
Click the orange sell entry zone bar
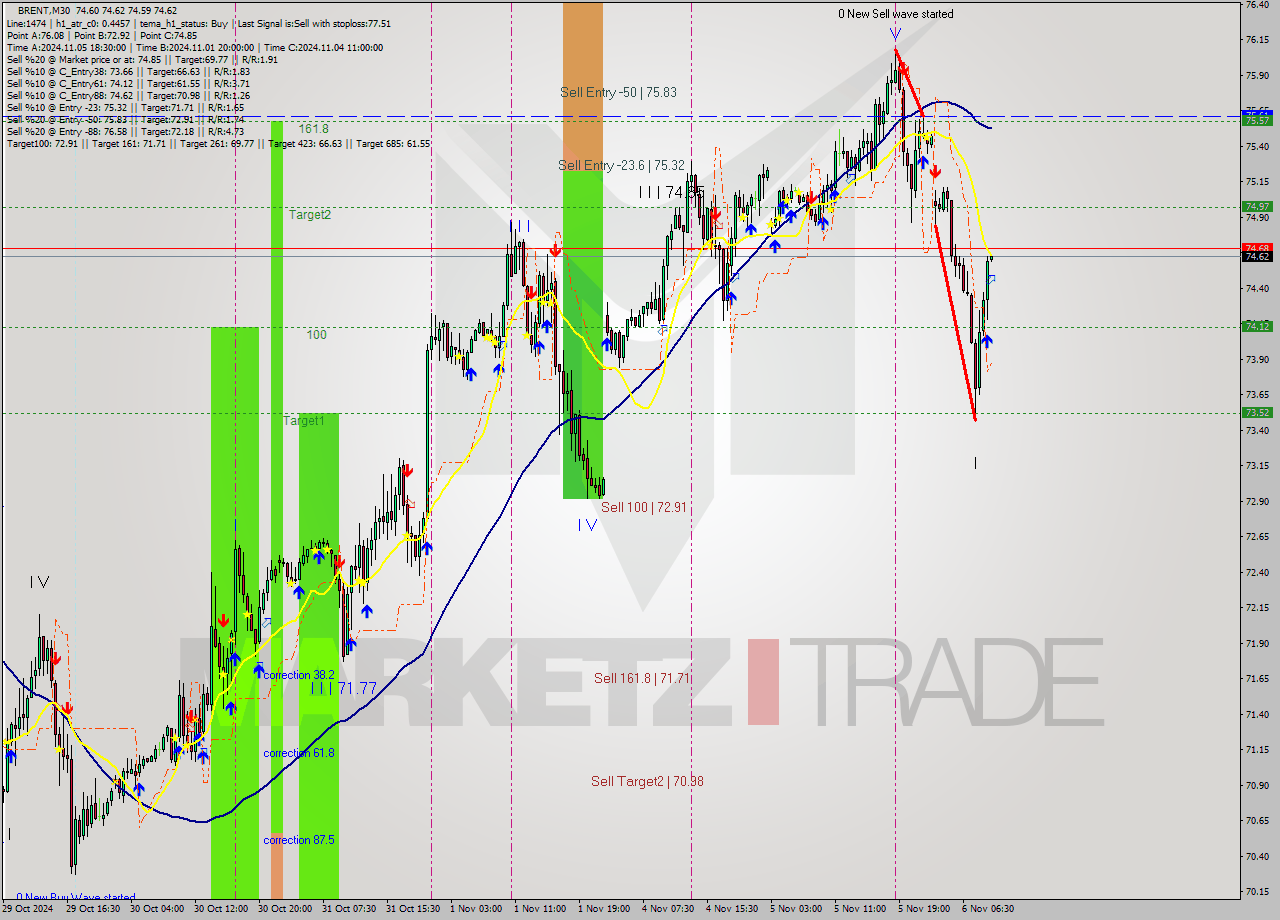(583, 86)
